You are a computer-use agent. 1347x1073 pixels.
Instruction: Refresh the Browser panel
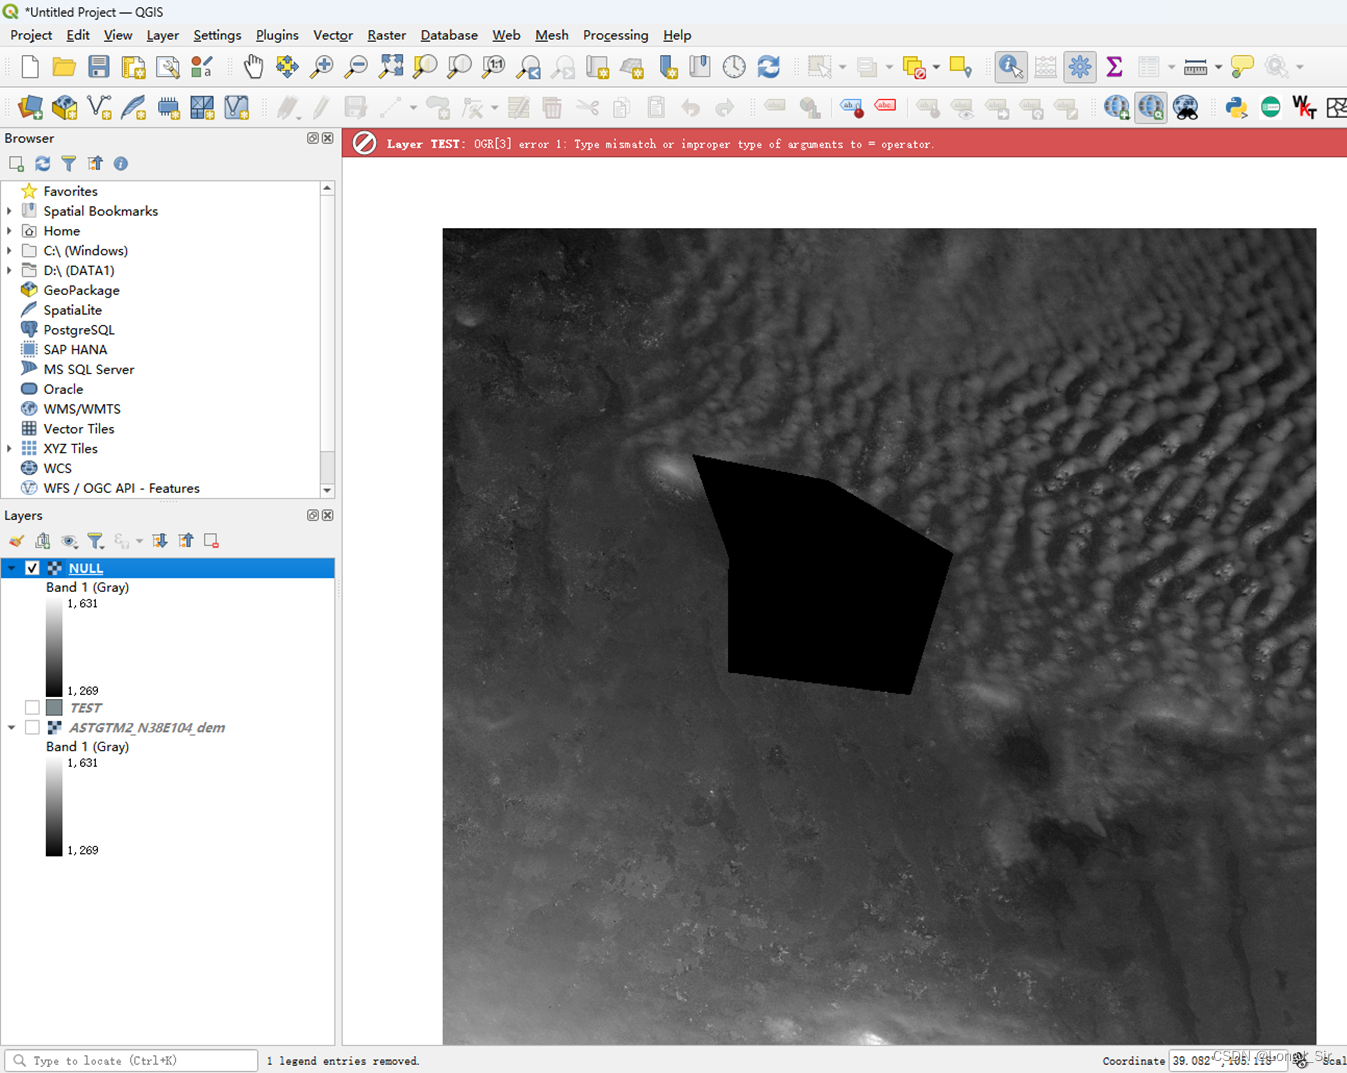(42, 163)
